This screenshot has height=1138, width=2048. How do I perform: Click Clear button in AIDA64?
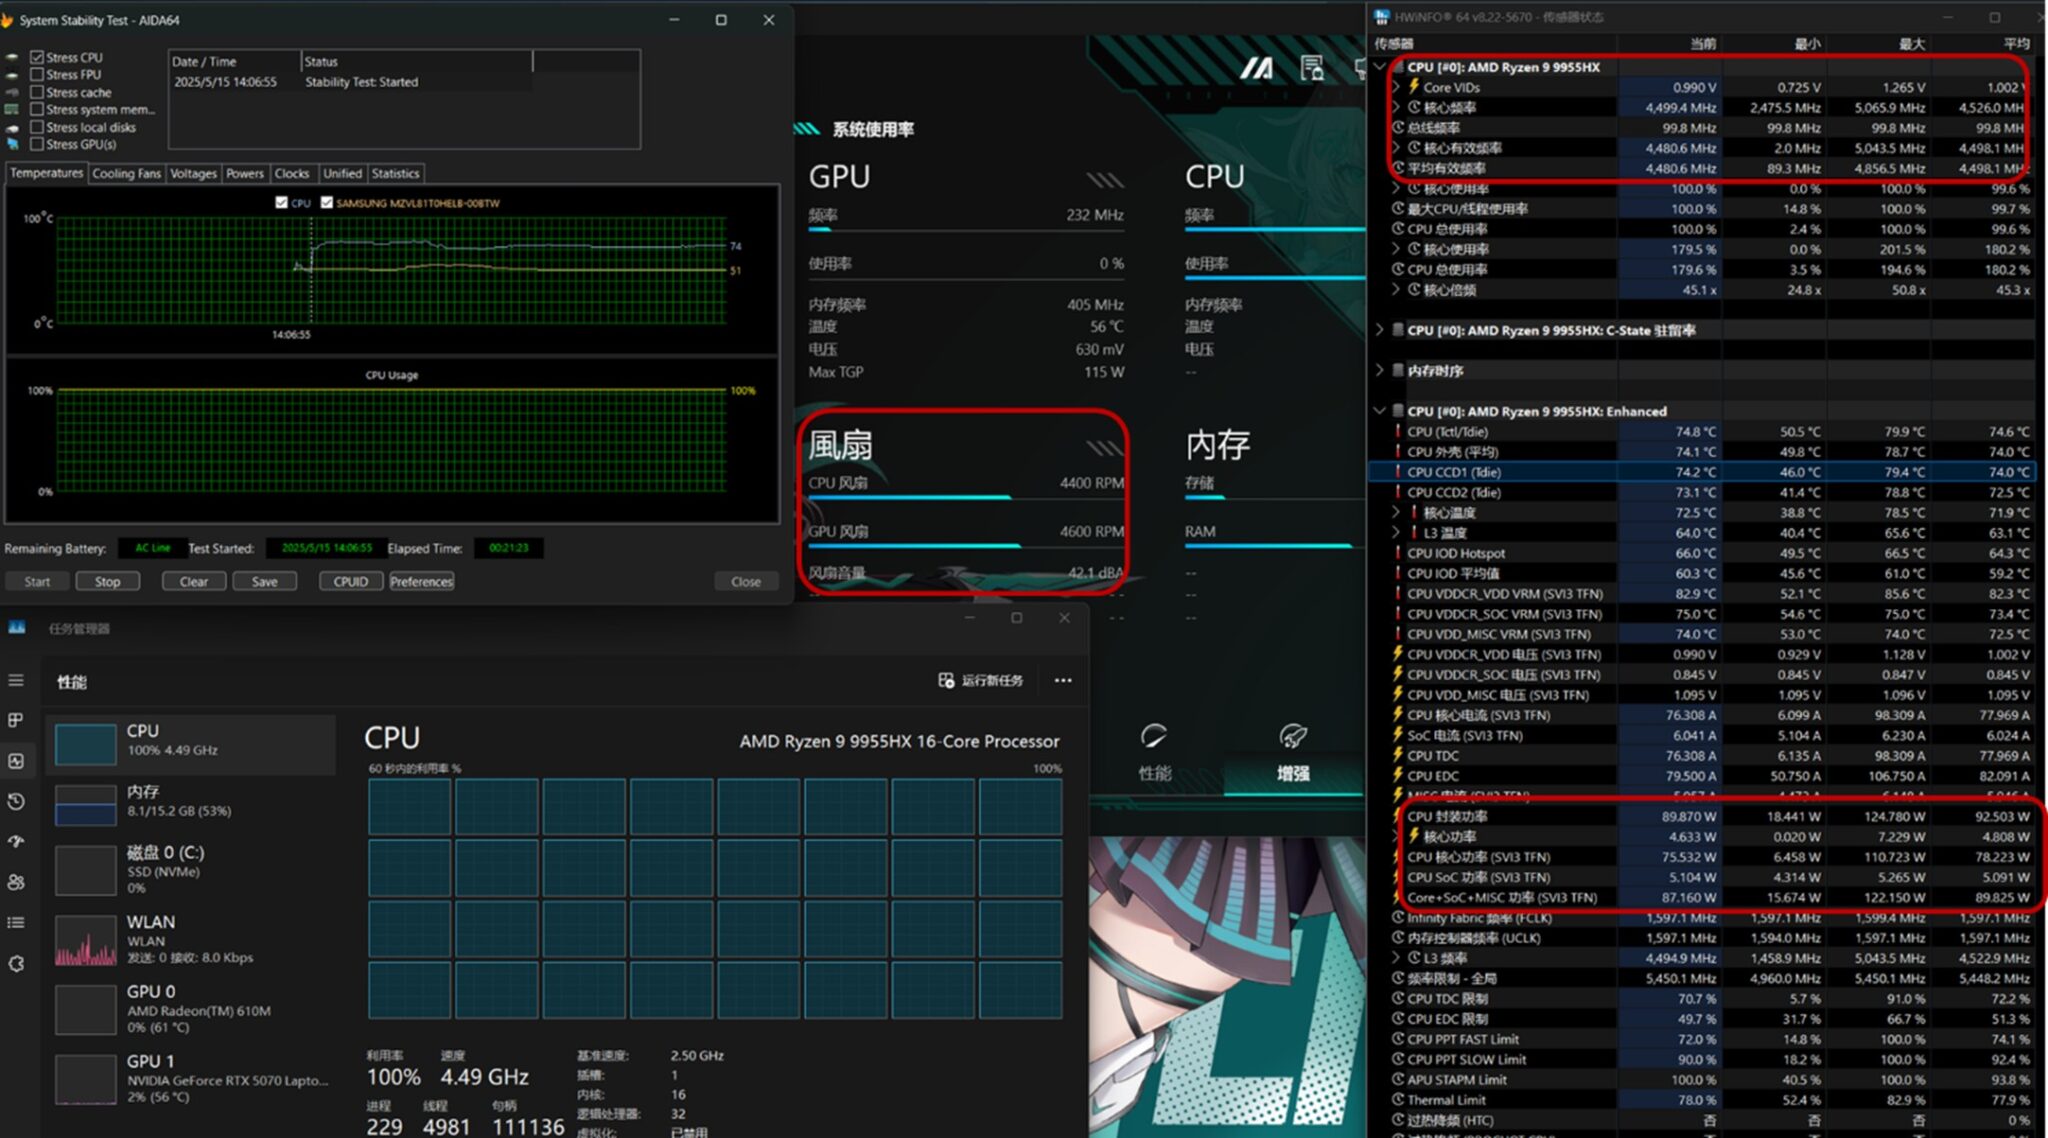coord(193,581)
